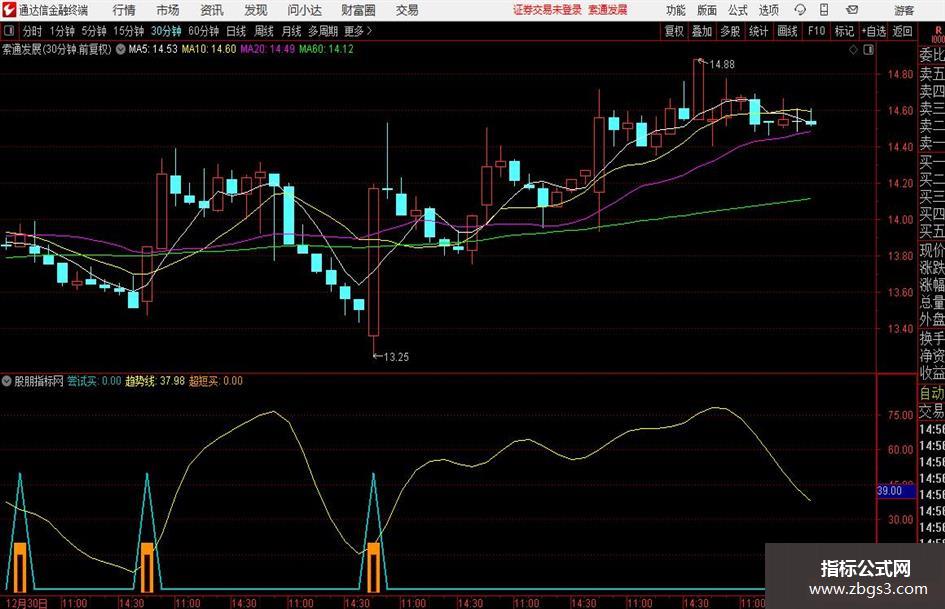
Task: Click the MA20: 14.49 label
Action: pos(268,49)
